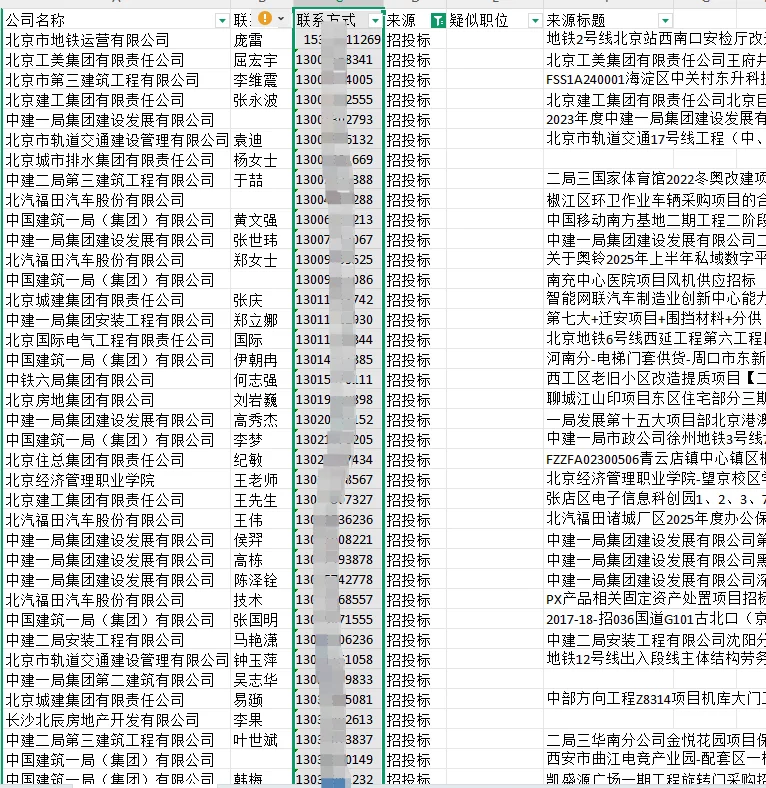
Task: Select cell 北京市第三建筑工程有限公司
Action: (116, 80)
